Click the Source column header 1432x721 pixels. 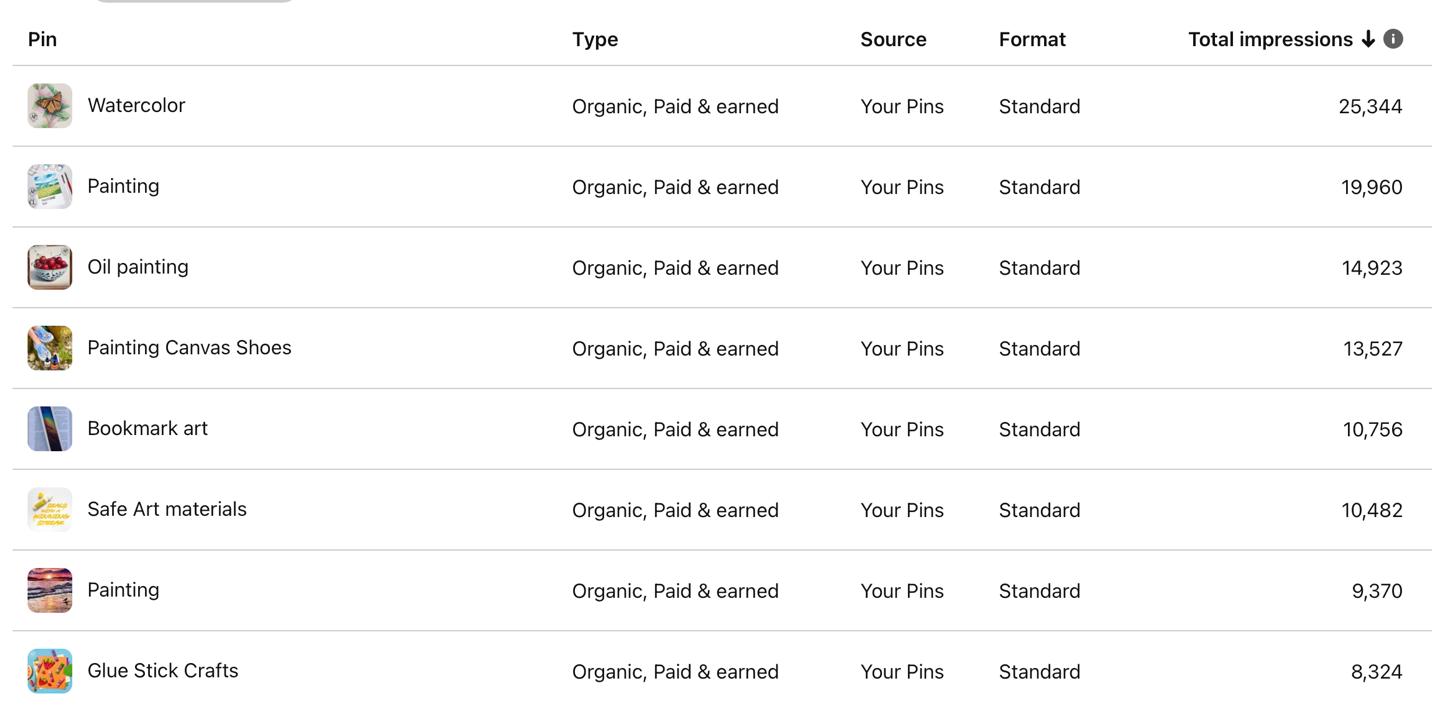pyautogui.click(x=893, y=39)
